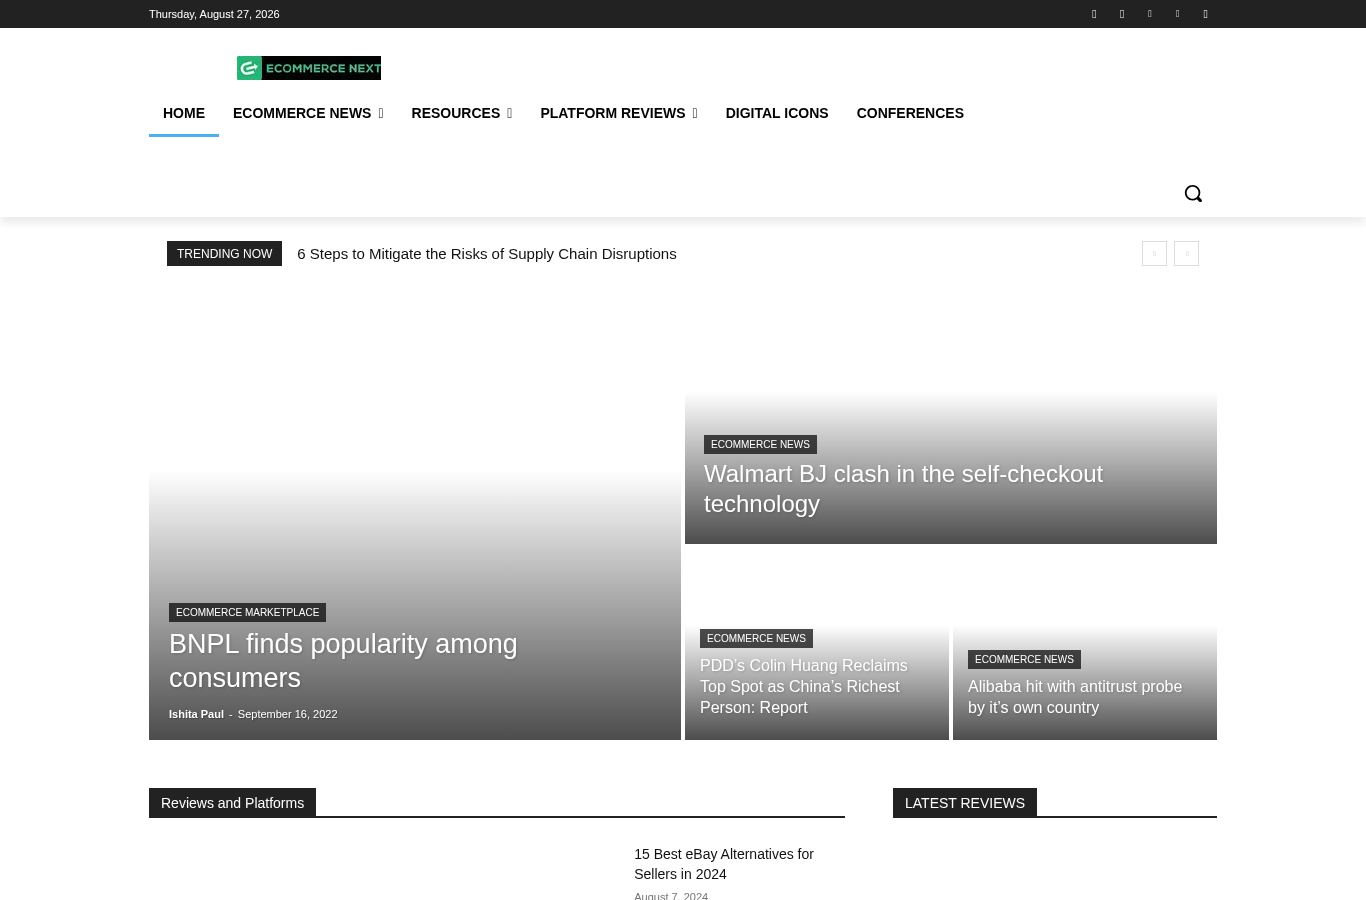Expand the RESOURCES dropdown arrow

tap(510, 114)
